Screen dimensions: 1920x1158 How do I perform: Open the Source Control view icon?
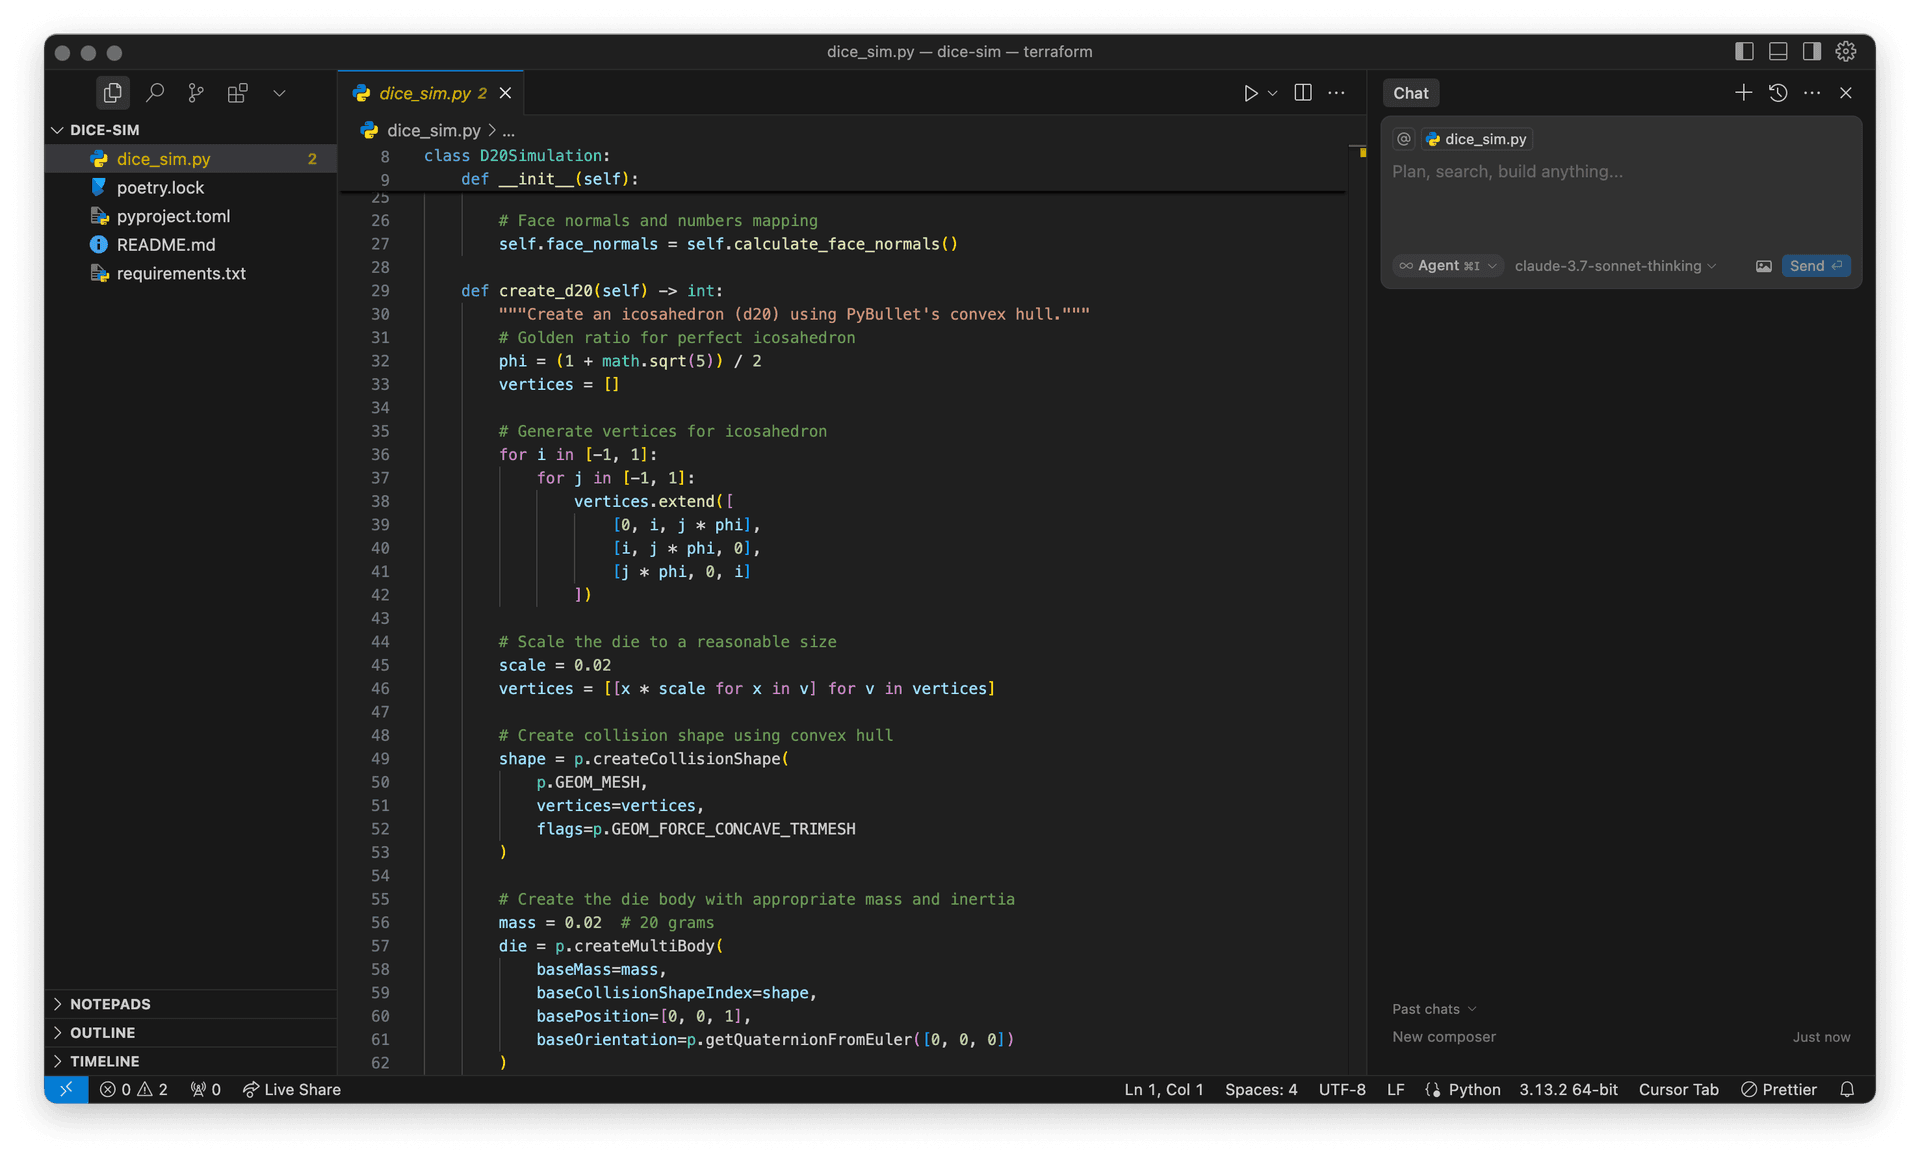click(196, 93)
